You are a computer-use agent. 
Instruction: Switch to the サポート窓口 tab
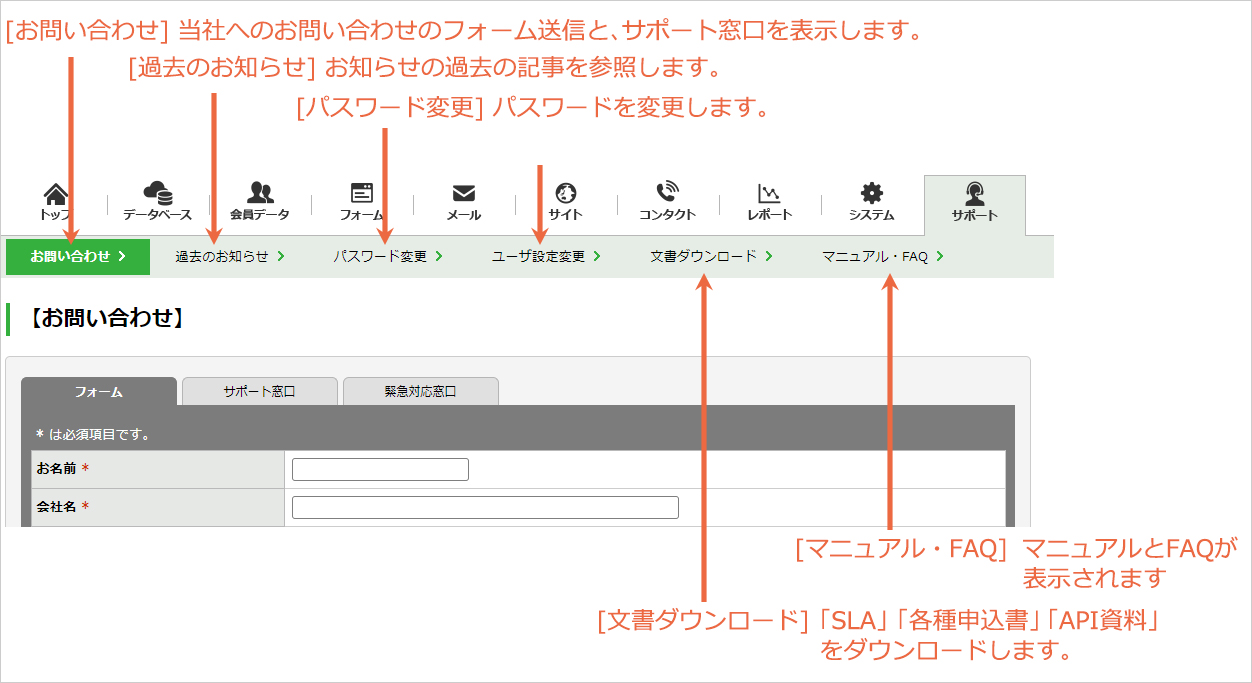[260, 391]
